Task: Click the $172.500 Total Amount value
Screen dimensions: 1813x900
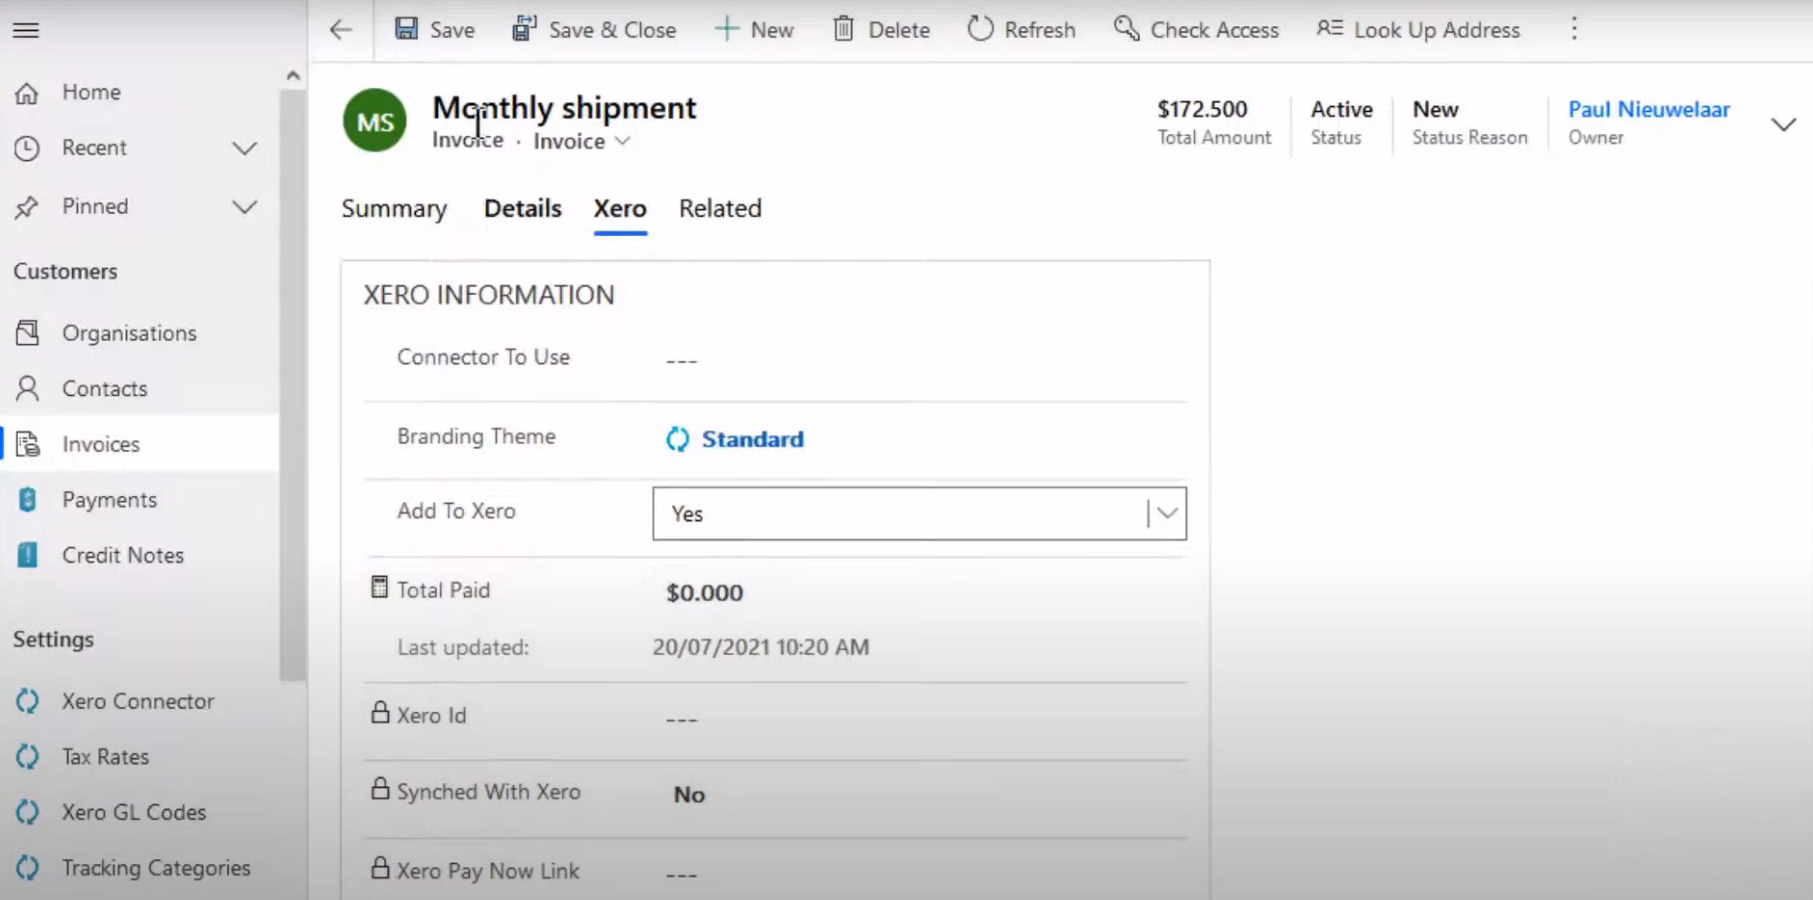Action: 1202,109
